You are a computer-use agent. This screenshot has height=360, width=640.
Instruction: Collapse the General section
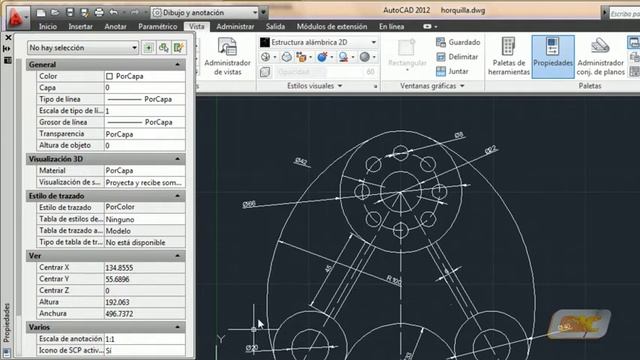[x=178, y=64]
